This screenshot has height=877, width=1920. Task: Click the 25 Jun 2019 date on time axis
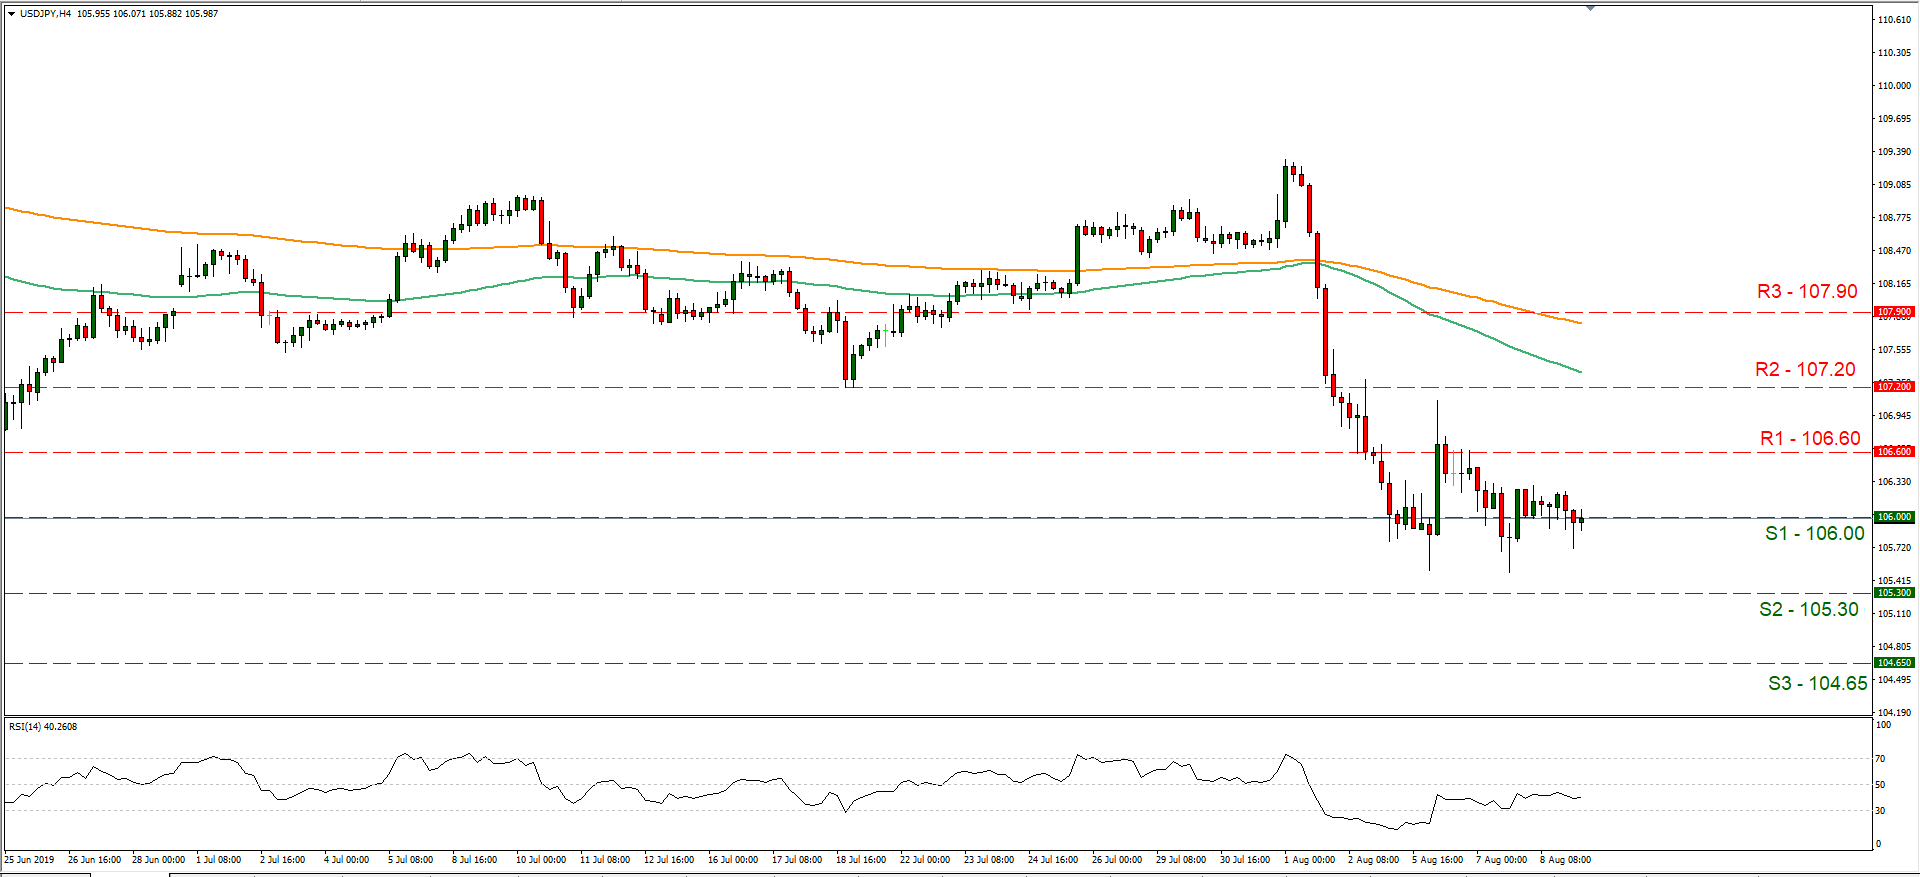(x=30, y=860)
